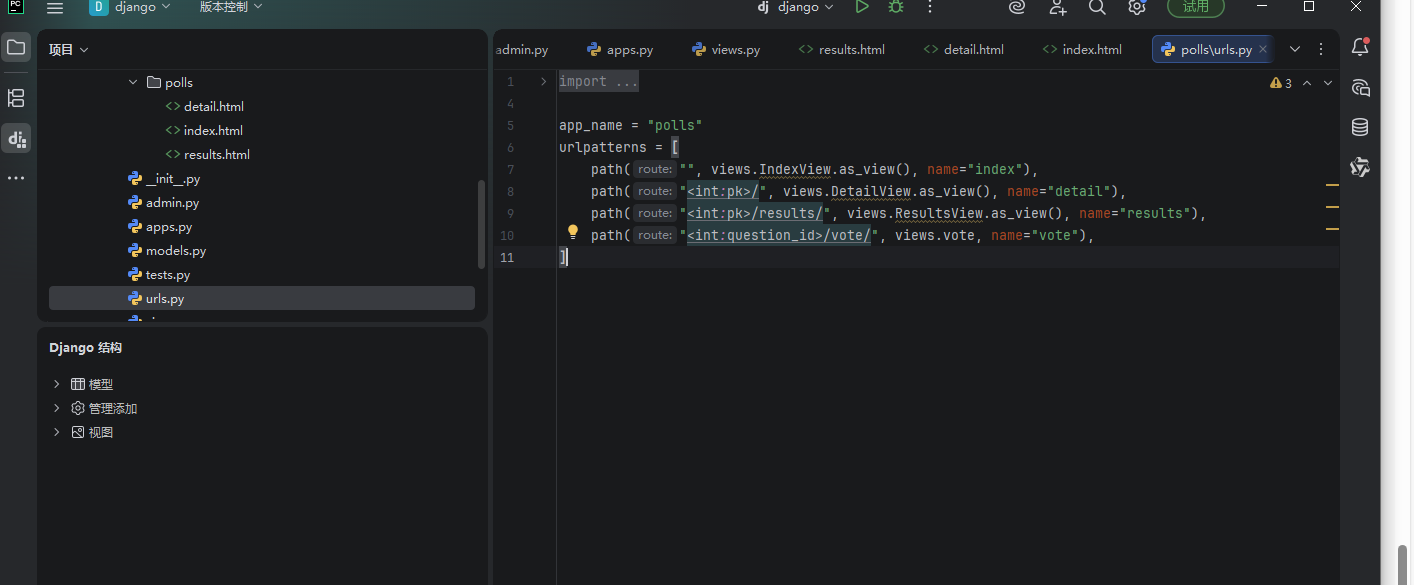Close the polls\urls.py tab

tap(1263, 49)
